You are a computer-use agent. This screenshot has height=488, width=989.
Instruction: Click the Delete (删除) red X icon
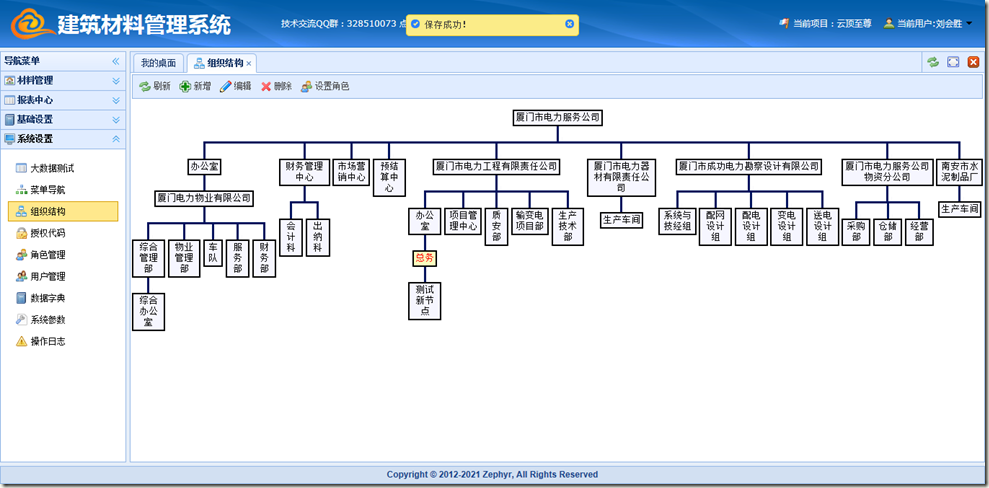(x=266, y=87)
